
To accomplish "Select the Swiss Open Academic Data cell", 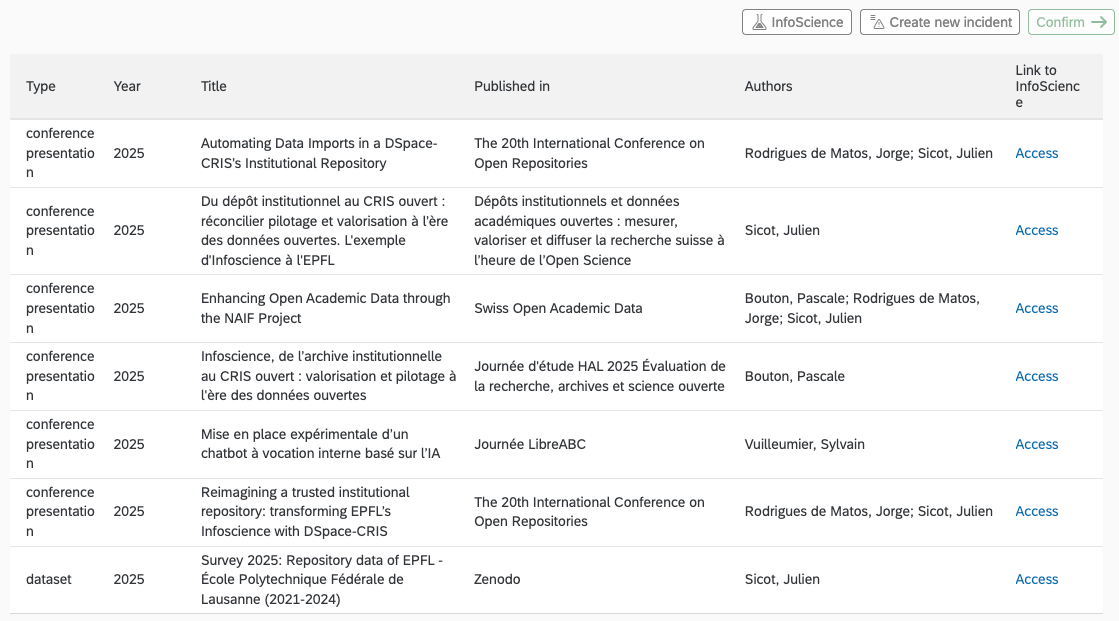I will (x=558, y=308).
